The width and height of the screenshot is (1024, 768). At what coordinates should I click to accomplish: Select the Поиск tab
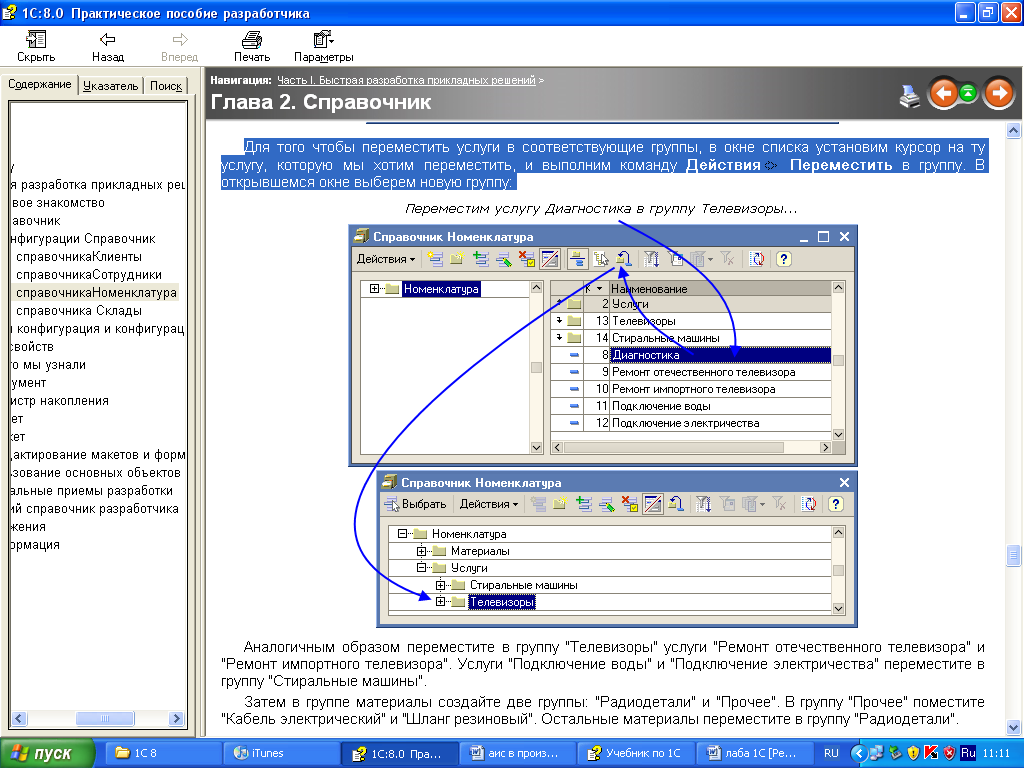(x=166, y=86)
